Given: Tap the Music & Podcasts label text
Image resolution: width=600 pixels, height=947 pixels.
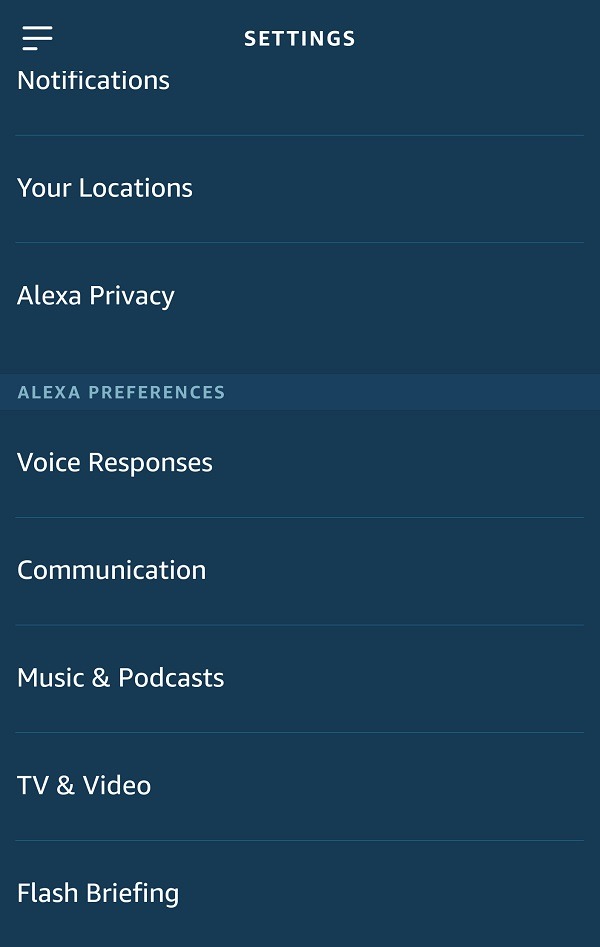Looking at the screenshot, I should click(120, 677).
